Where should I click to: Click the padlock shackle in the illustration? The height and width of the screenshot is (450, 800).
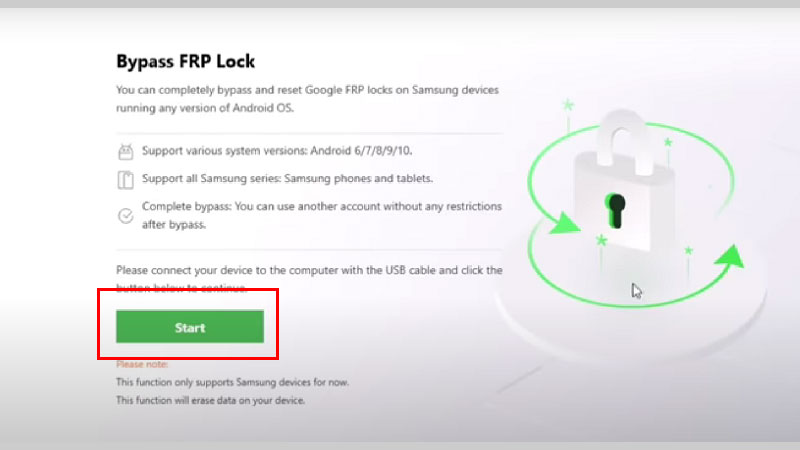click(622, 140)
